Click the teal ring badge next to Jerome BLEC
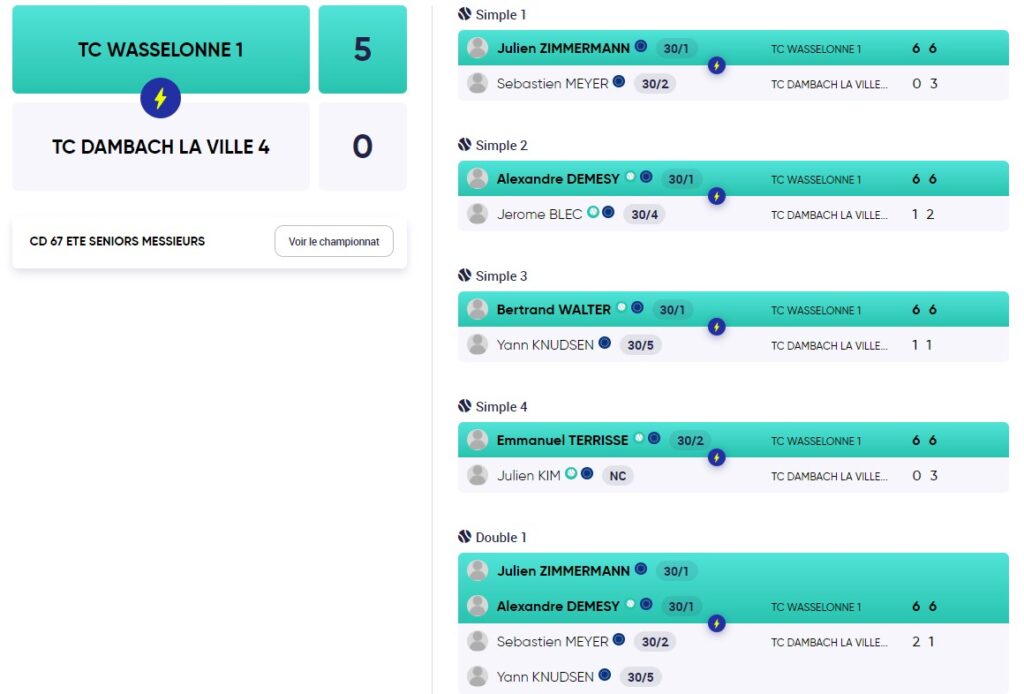Screen dimensions: 1024x694 point(592,212)
